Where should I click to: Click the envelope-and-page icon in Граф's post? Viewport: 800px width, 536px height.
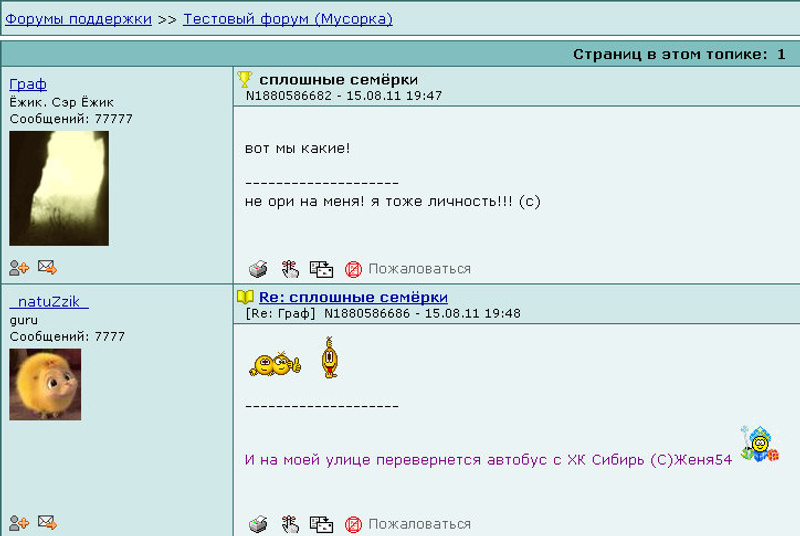[321, 269]
